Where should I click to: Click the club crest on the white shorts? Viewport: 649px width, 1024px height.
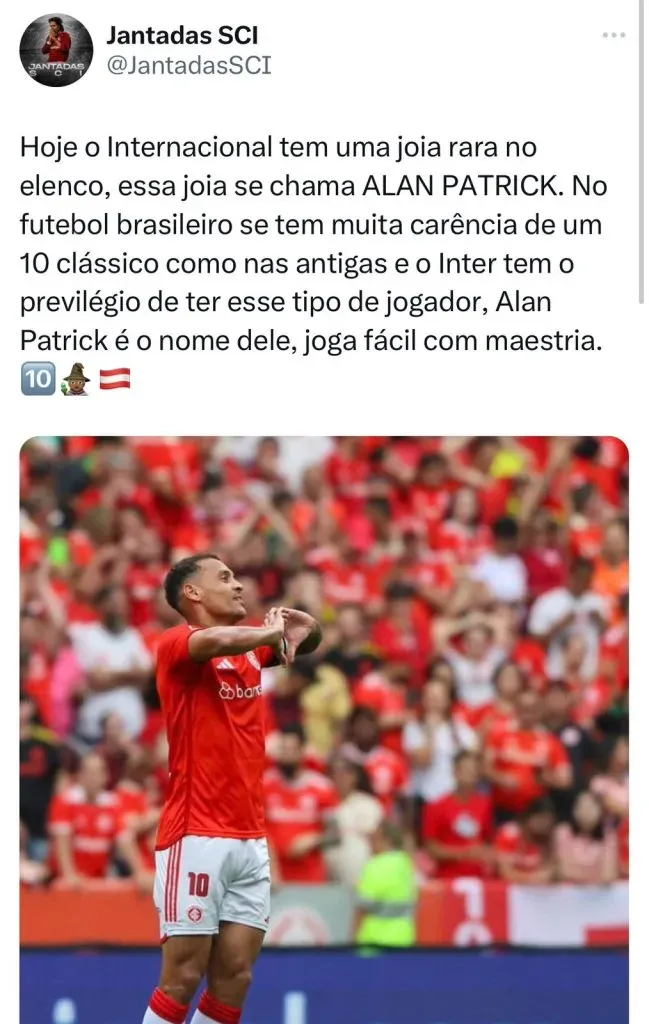tap(195, 914)
